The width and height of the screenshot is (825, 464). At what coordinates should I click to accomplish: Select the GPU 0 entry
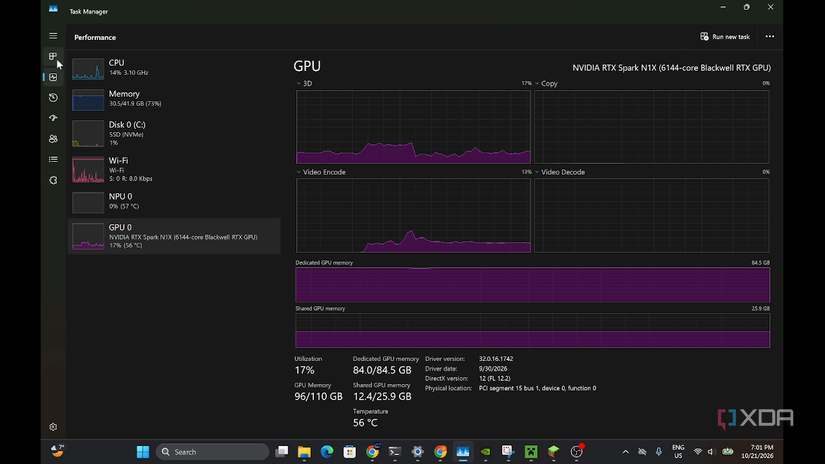[174, 236]
